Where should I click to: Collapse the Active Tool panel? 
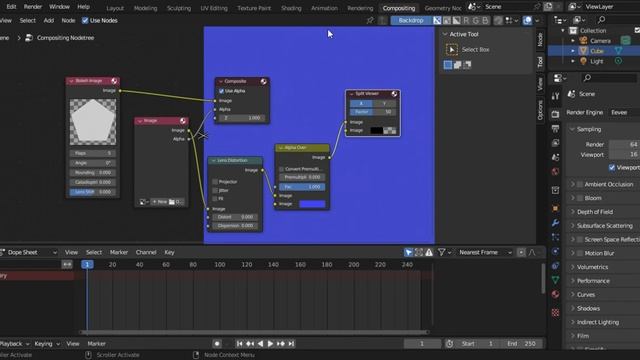tap(445, 34)
